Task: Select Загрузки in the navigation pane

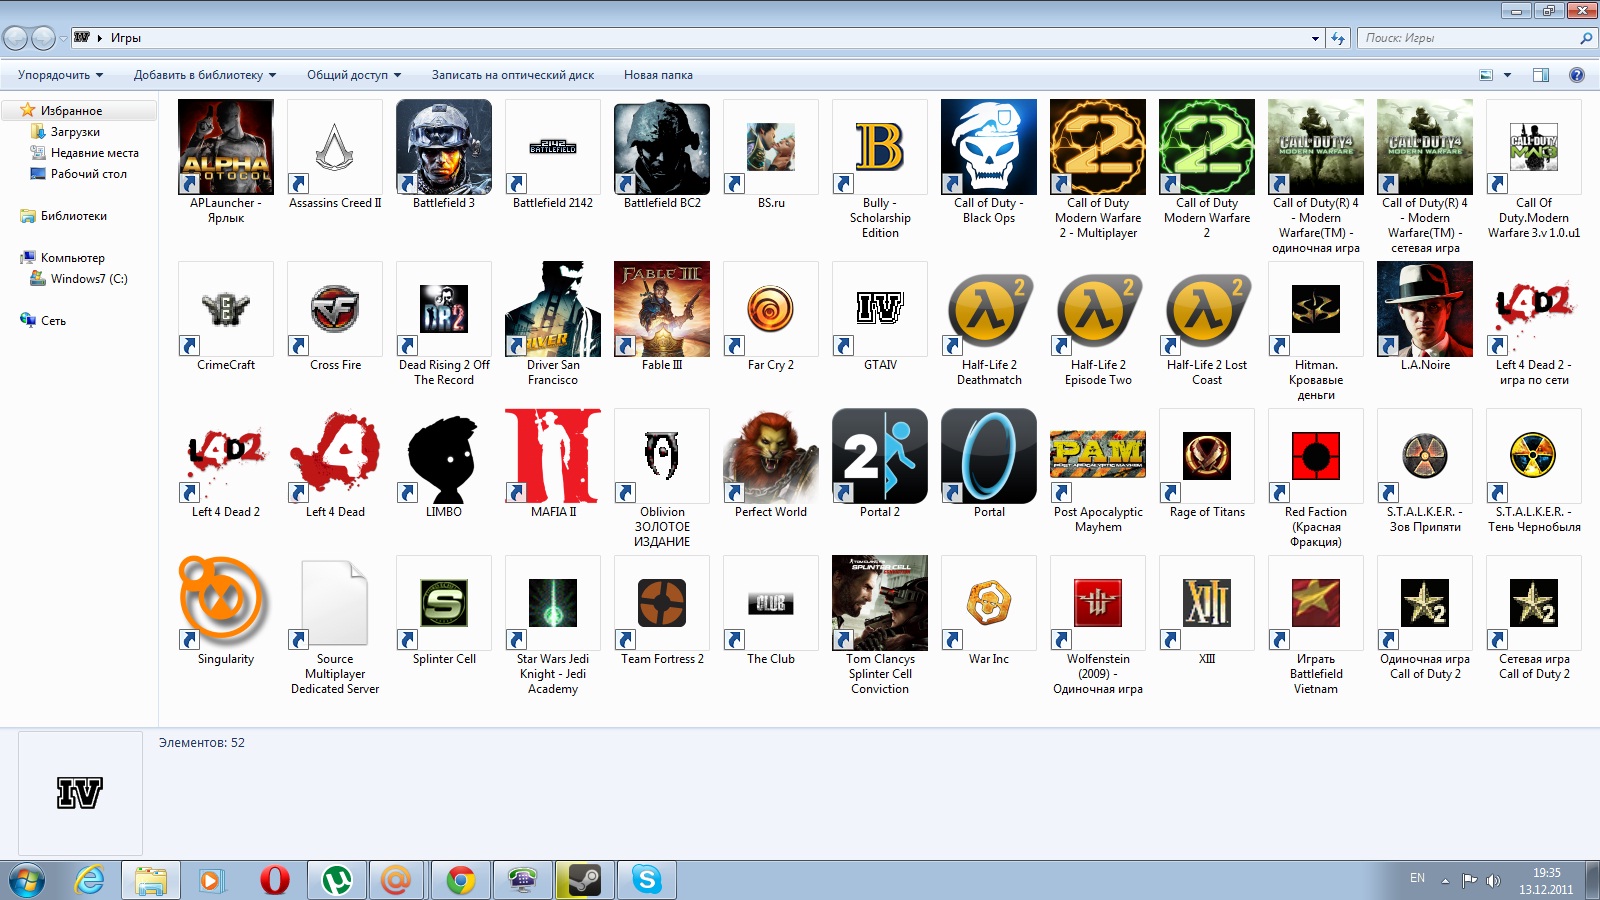Action: [75, 132]
